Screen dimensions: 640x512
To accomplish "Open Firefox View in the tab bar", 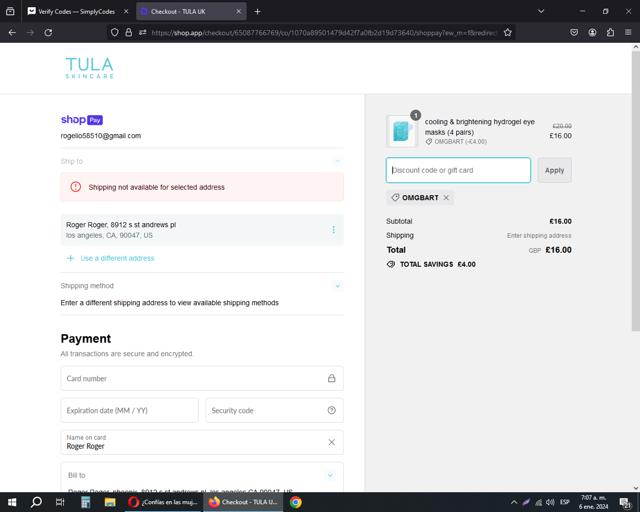I will pos(10,11).
